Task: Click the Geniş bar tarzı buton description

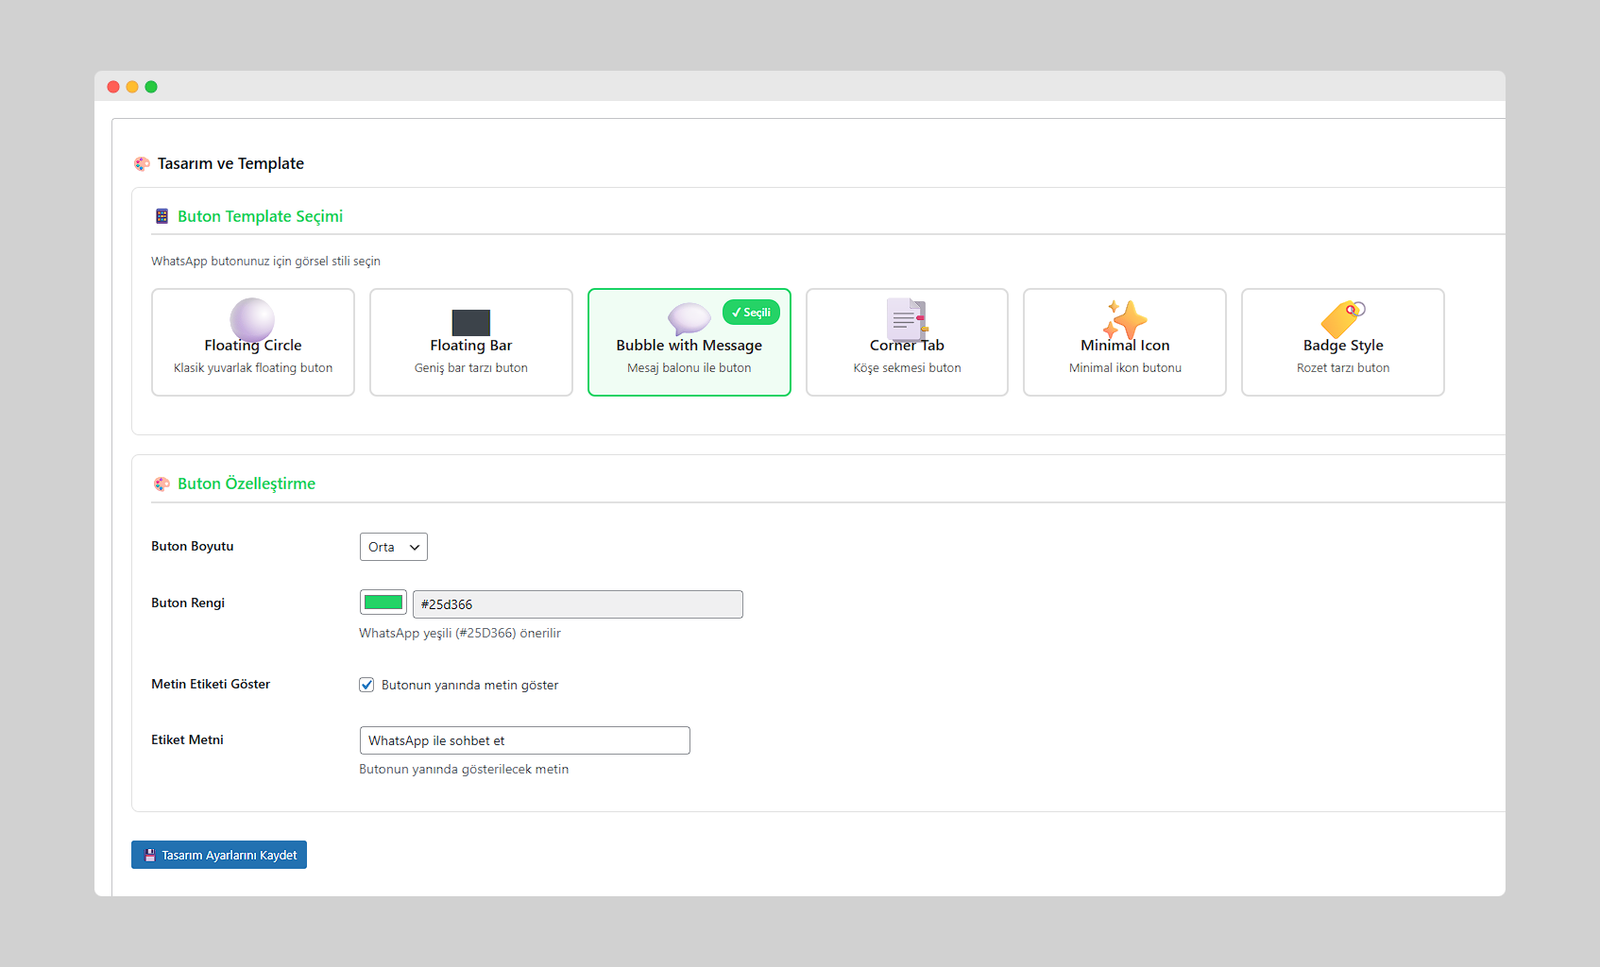Action: click(471, 368)
